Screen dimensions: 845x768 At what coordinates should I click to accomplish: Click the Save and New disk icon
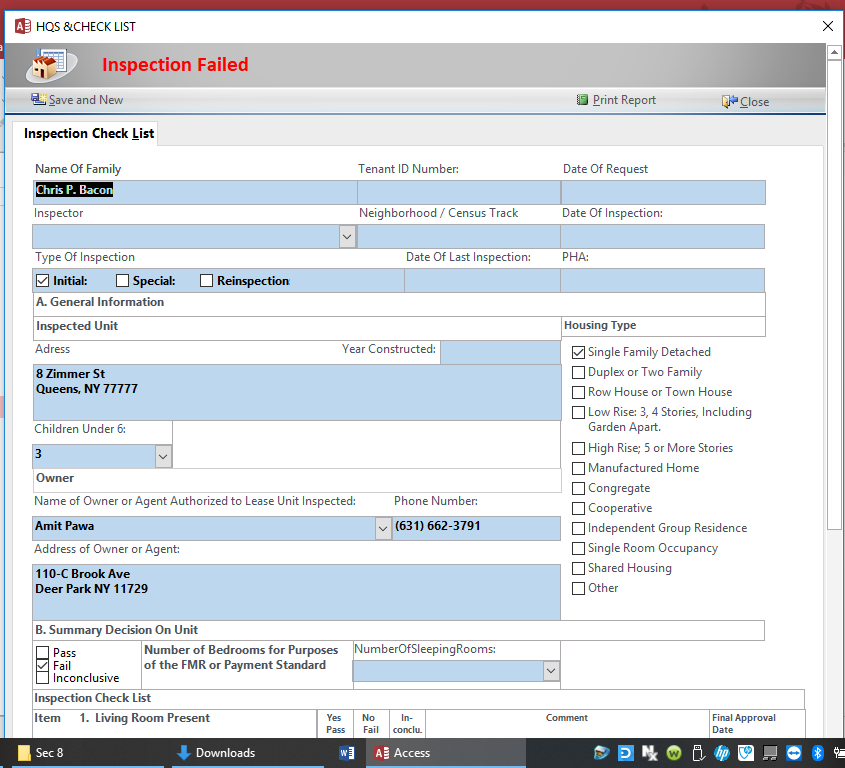(x=38, y=99)
